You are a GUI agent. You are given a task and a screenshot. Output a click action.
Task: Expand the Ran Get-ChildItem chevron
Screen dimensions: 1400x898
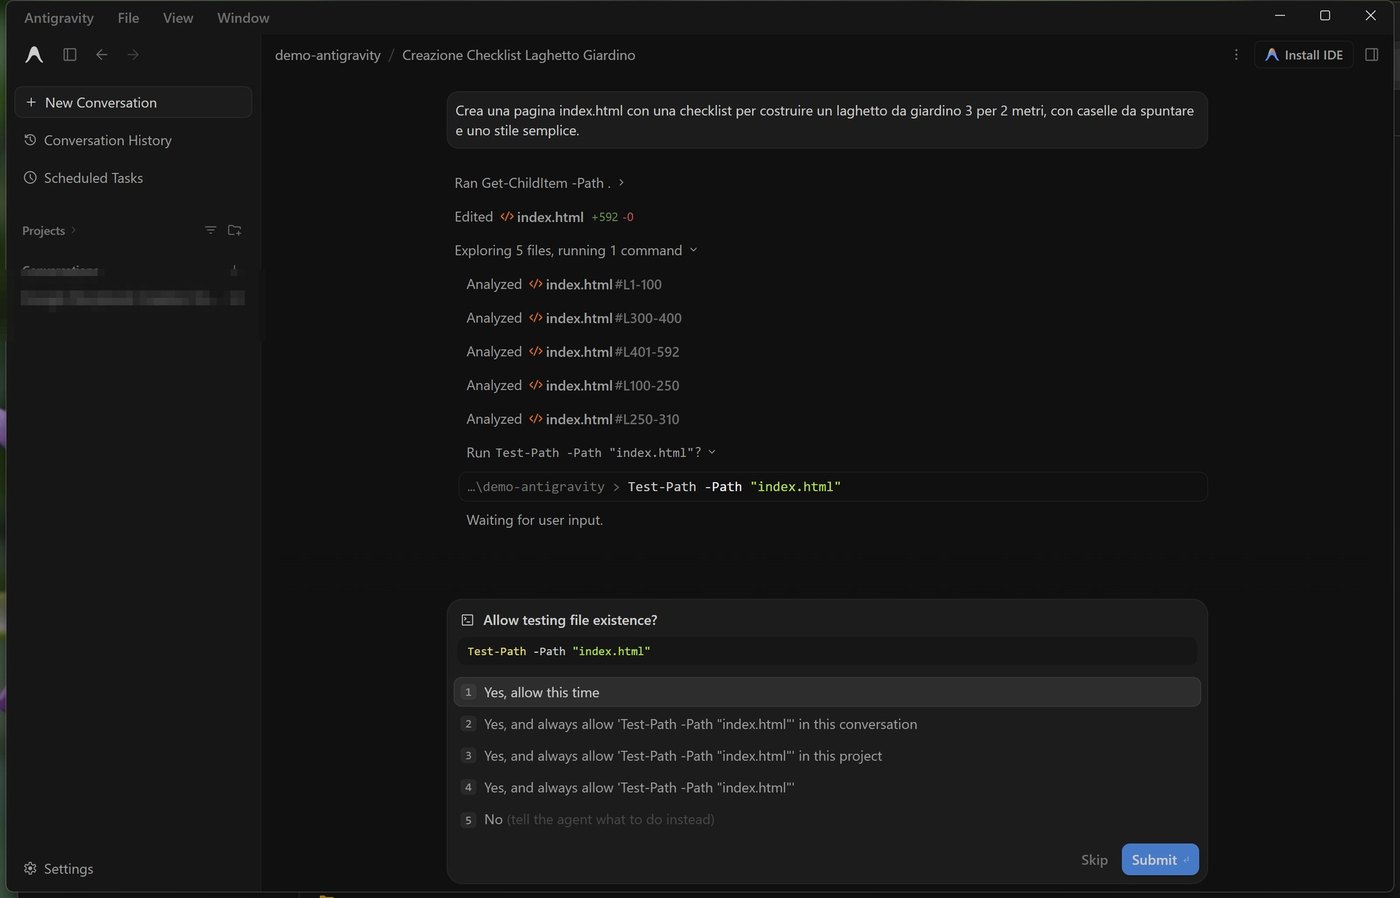[x=621, y=183]
